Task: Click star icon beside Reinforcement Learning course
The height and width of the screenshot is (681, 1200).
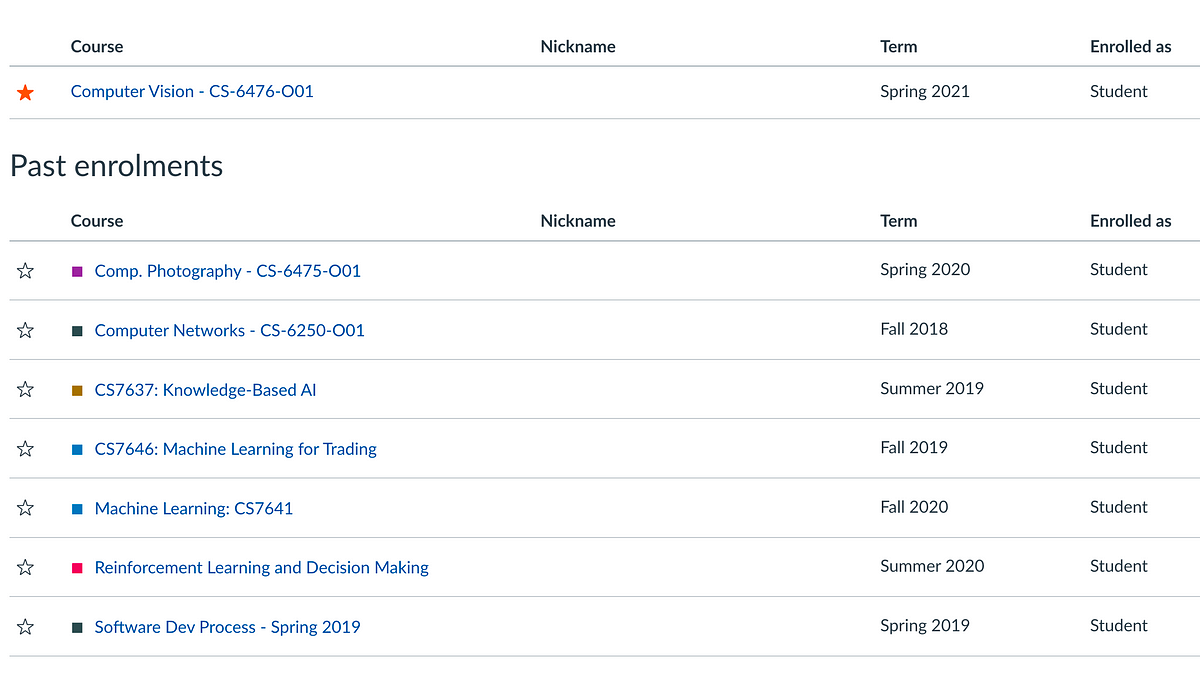Action: point(25,567)
